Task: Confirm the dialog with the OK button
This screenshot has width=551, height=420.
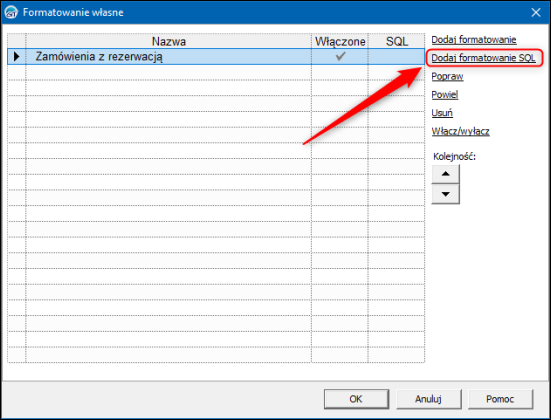Action: pyautogui.click(x=356, y=399)
